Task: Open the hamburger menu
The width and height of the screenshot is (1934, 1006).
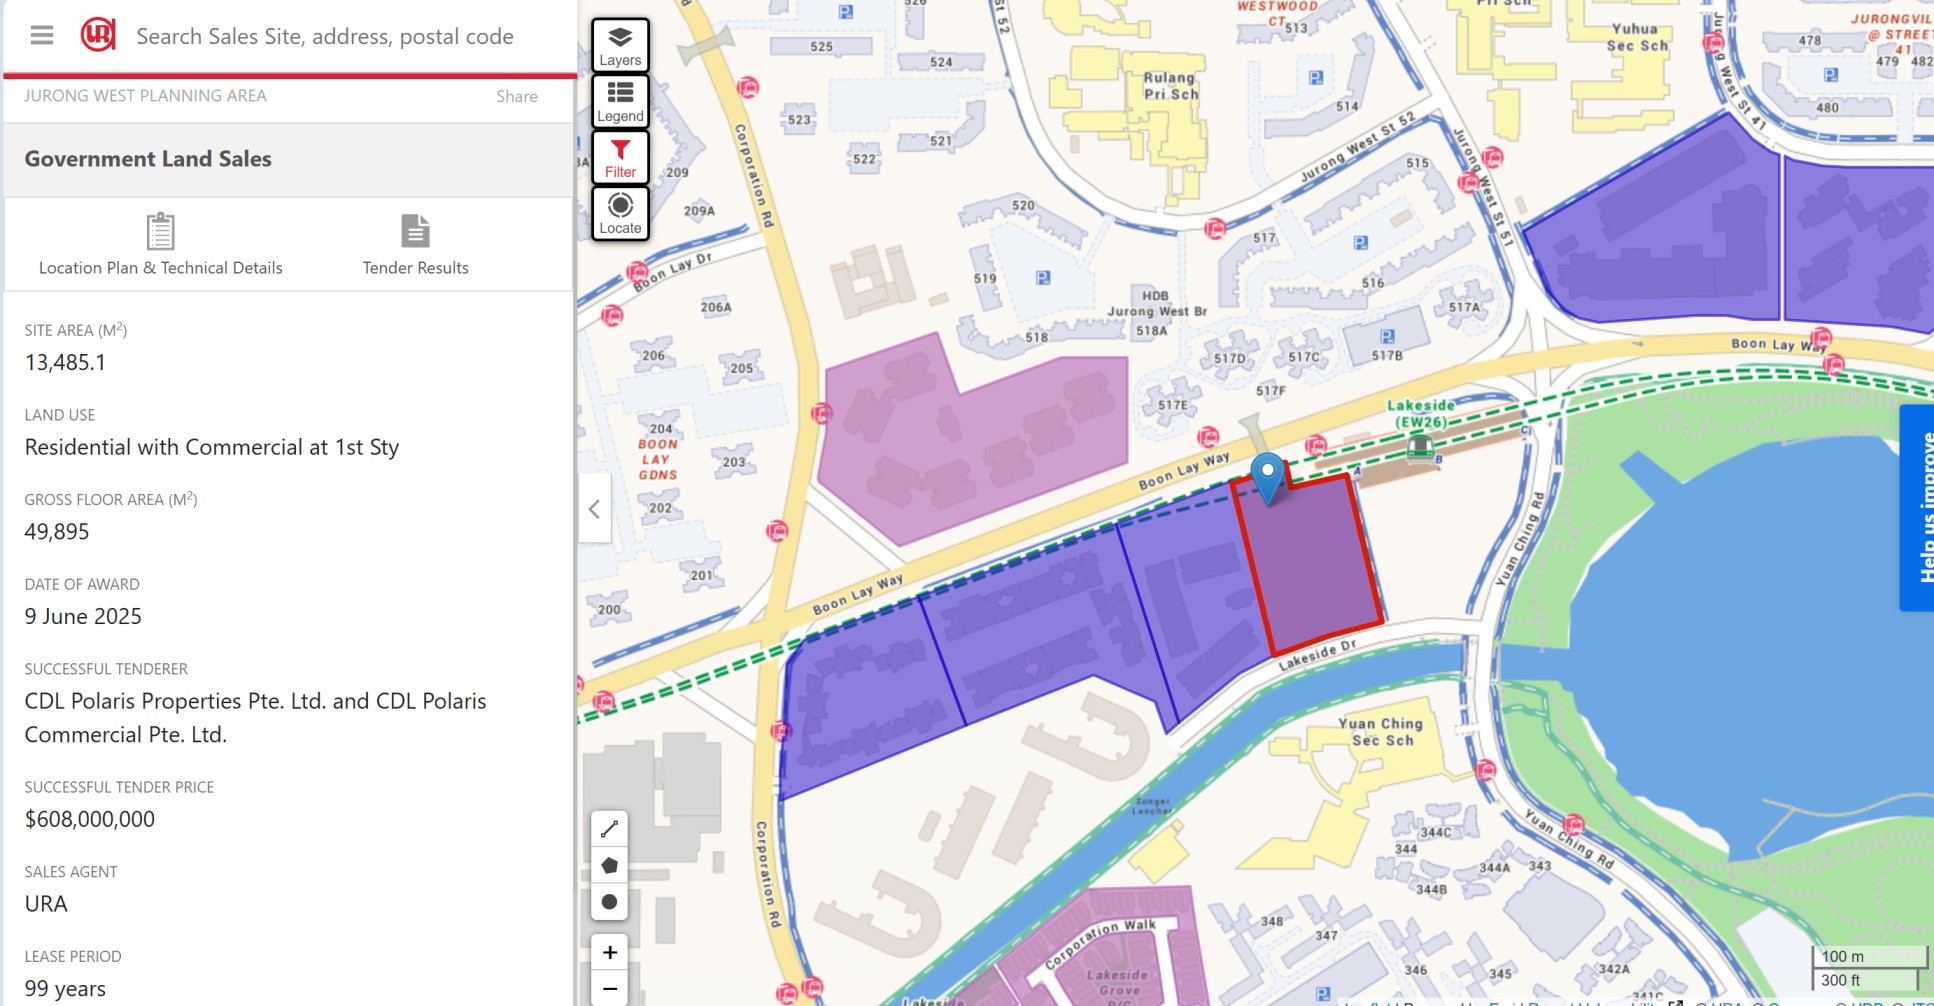Action: point(42,36)
